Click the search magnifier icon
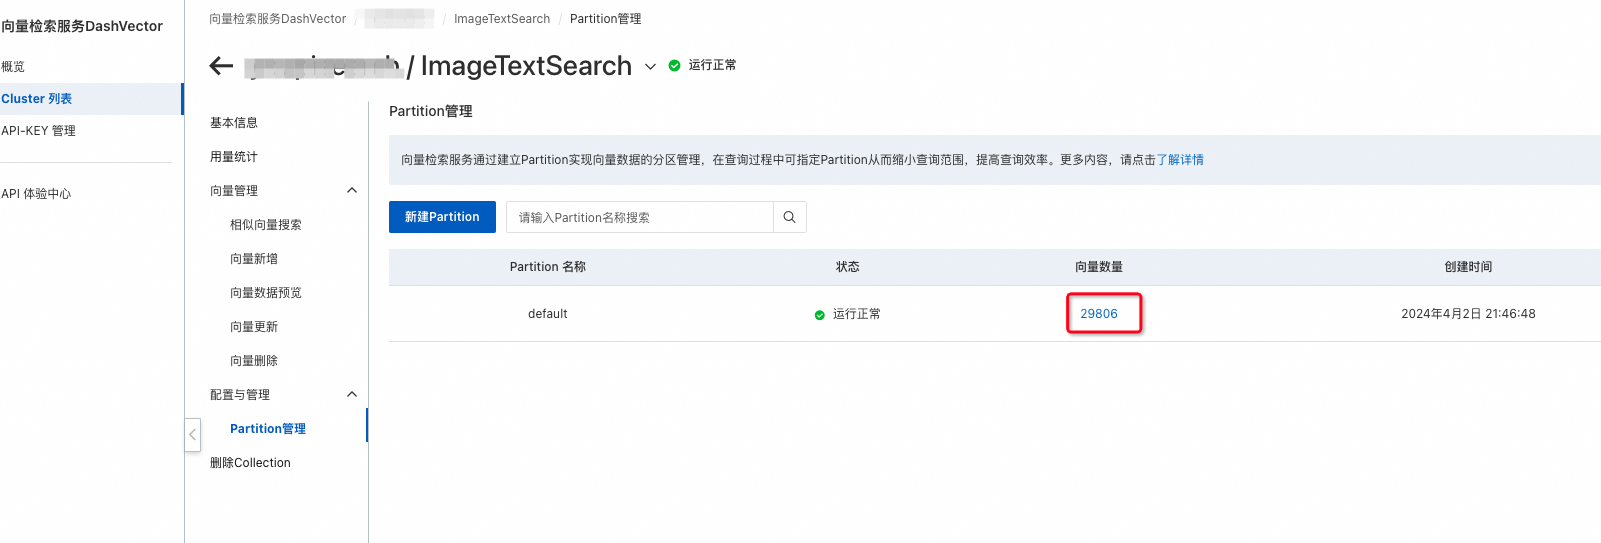The width and height of the screenshot is (1601, 543). (789, 217)
